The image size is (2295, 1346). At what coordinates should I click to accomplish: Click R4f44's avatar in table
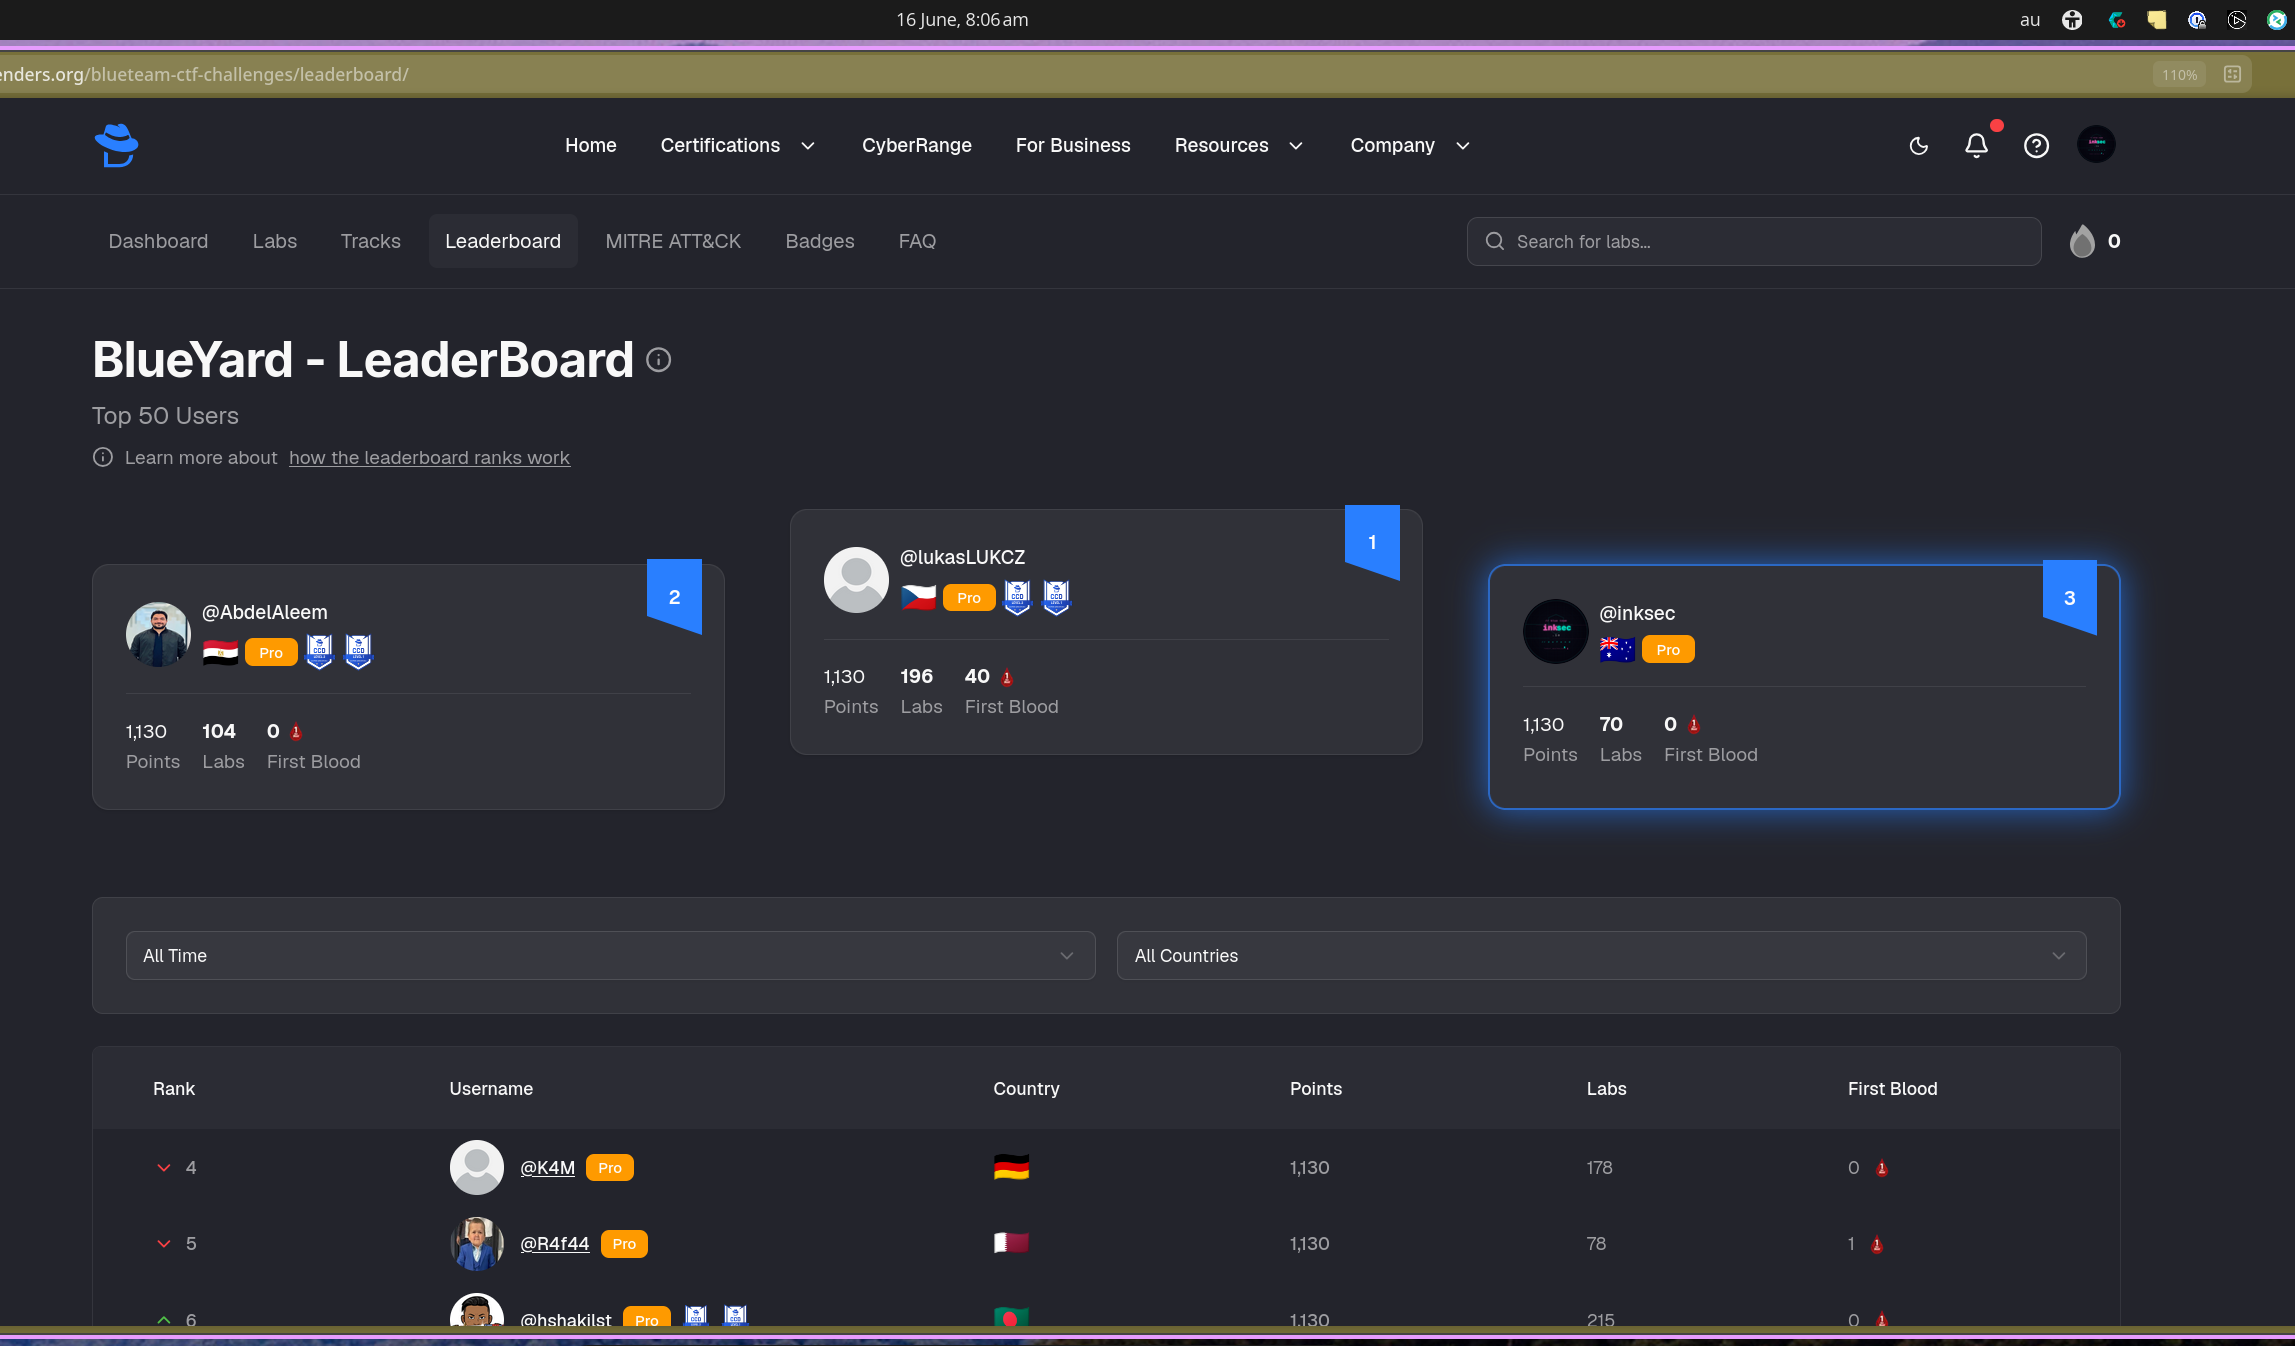477,1243
